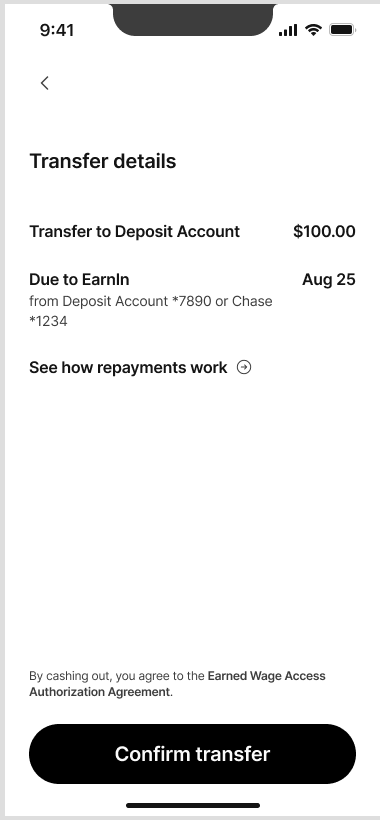Screen dimensions: 380x820
Task: Tap the back chevron arrow
Action: [x=45, y=83]
